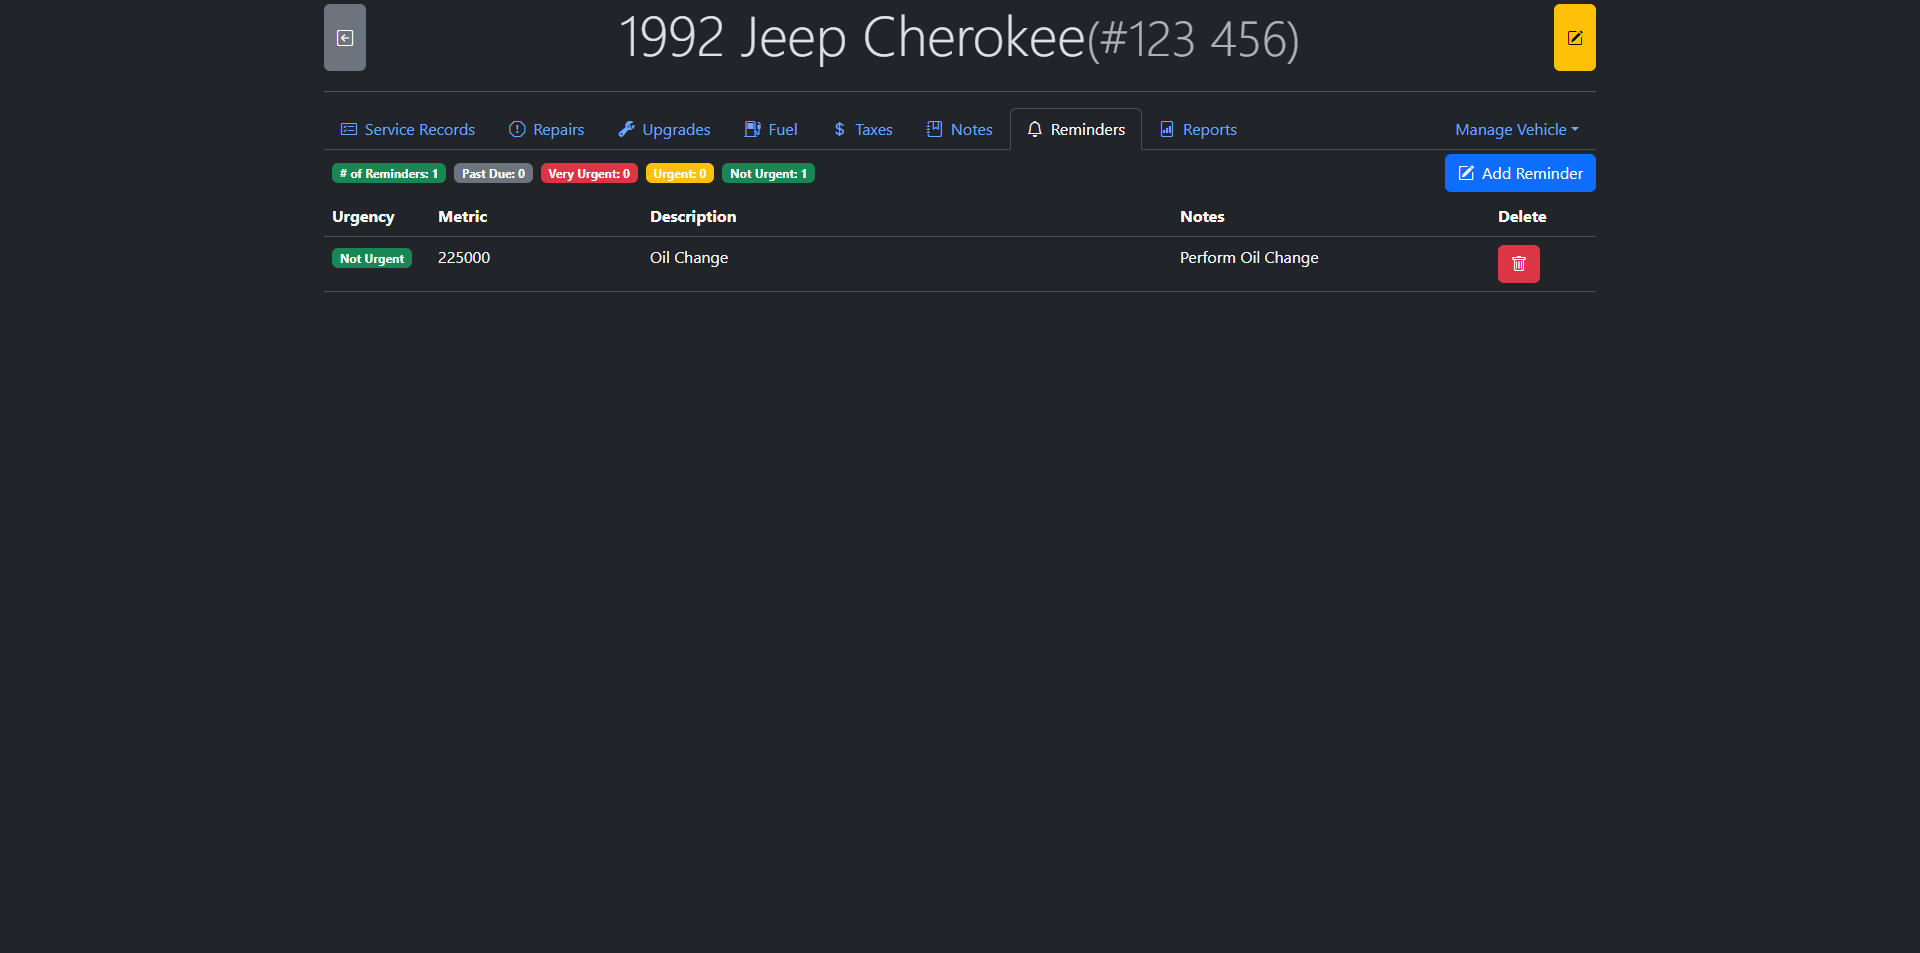Delete the Oil Change reminder with the trash icon
The height and width of the screenshot is (953, 1920).
point(1518,264)
